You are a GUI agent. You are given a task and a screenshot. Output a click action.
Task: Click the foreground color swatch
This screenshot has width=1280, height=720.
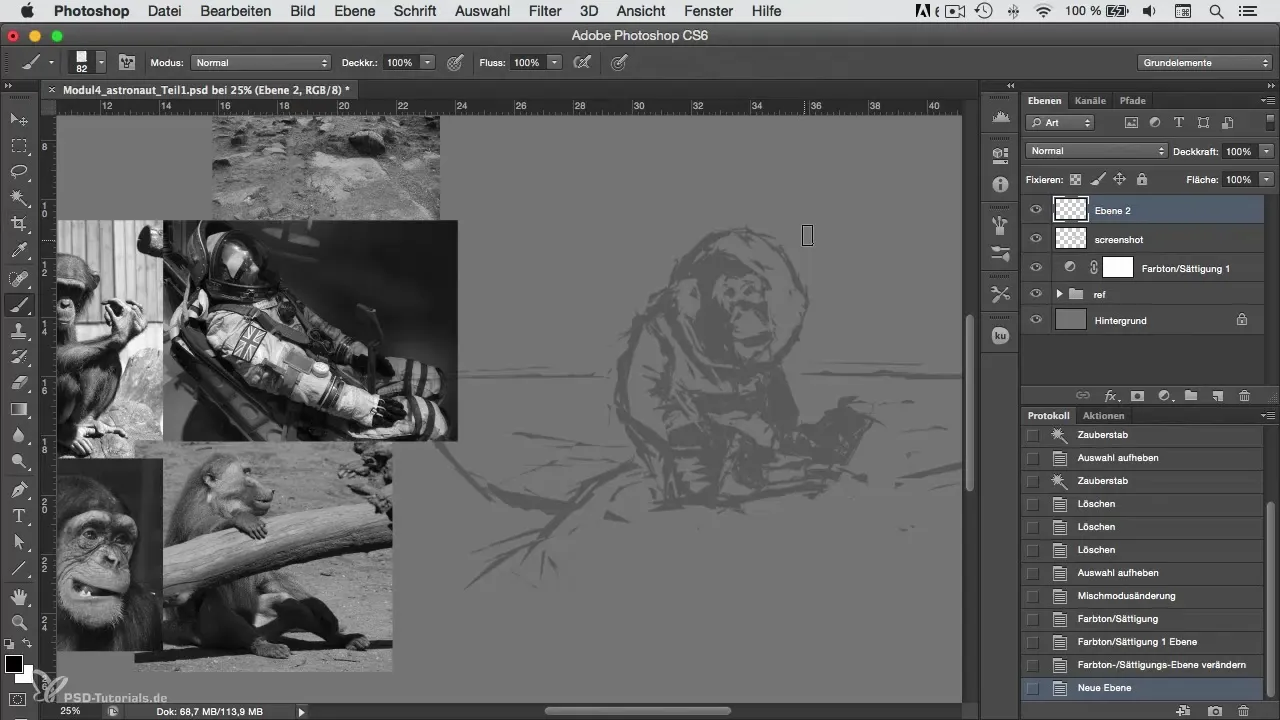(13, 664)
